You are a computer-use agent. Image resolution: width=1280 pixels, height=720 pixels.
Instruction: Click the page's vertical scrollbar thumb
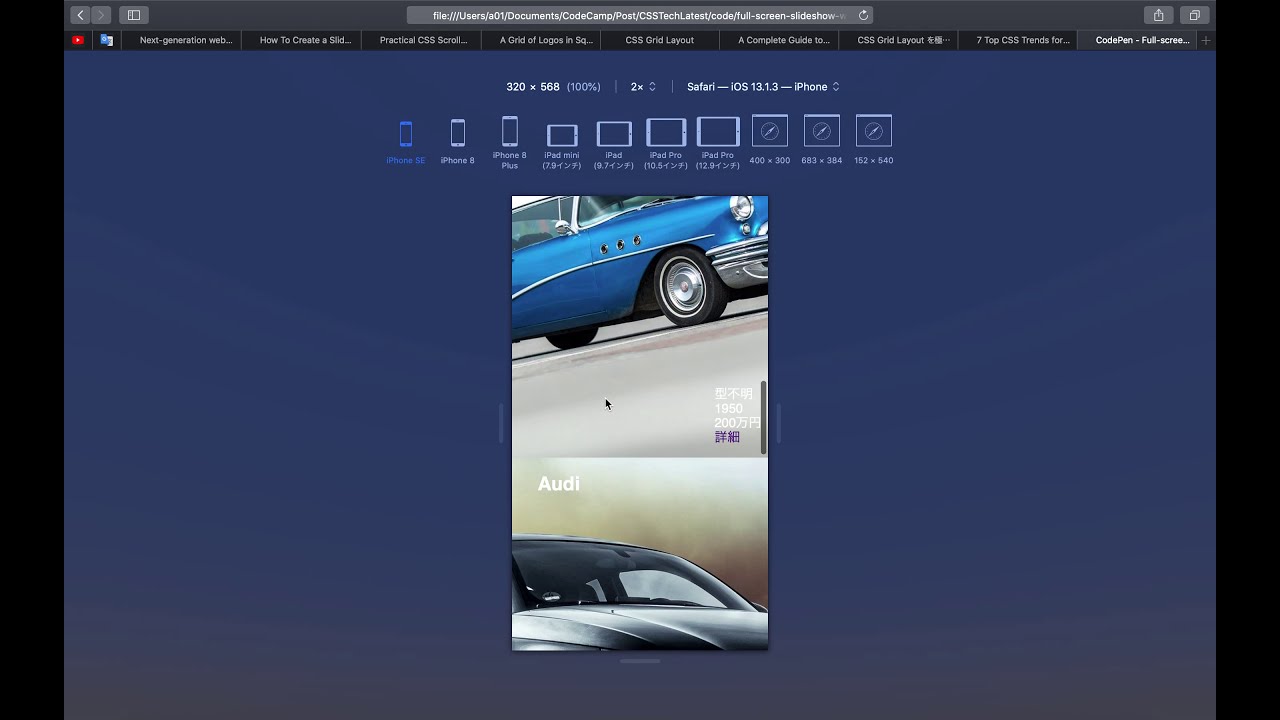[764, 417]
